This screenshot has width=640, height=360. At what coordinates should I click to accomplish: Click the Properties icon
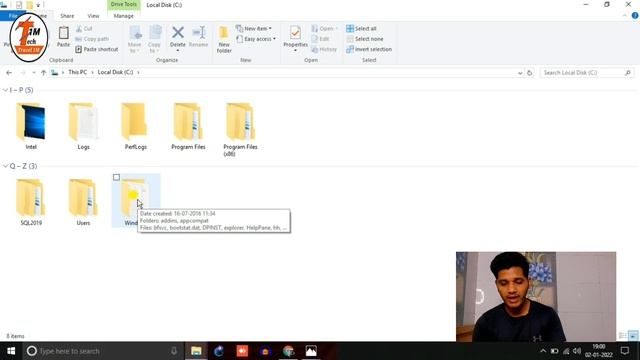[x=295, y=33]
